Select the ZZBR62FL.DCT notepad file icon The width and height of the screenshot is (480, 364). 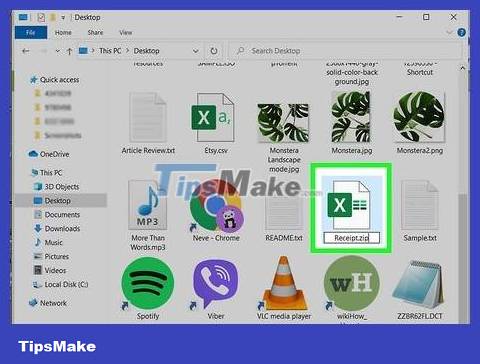pyautogui.click(x=419, y=284)
